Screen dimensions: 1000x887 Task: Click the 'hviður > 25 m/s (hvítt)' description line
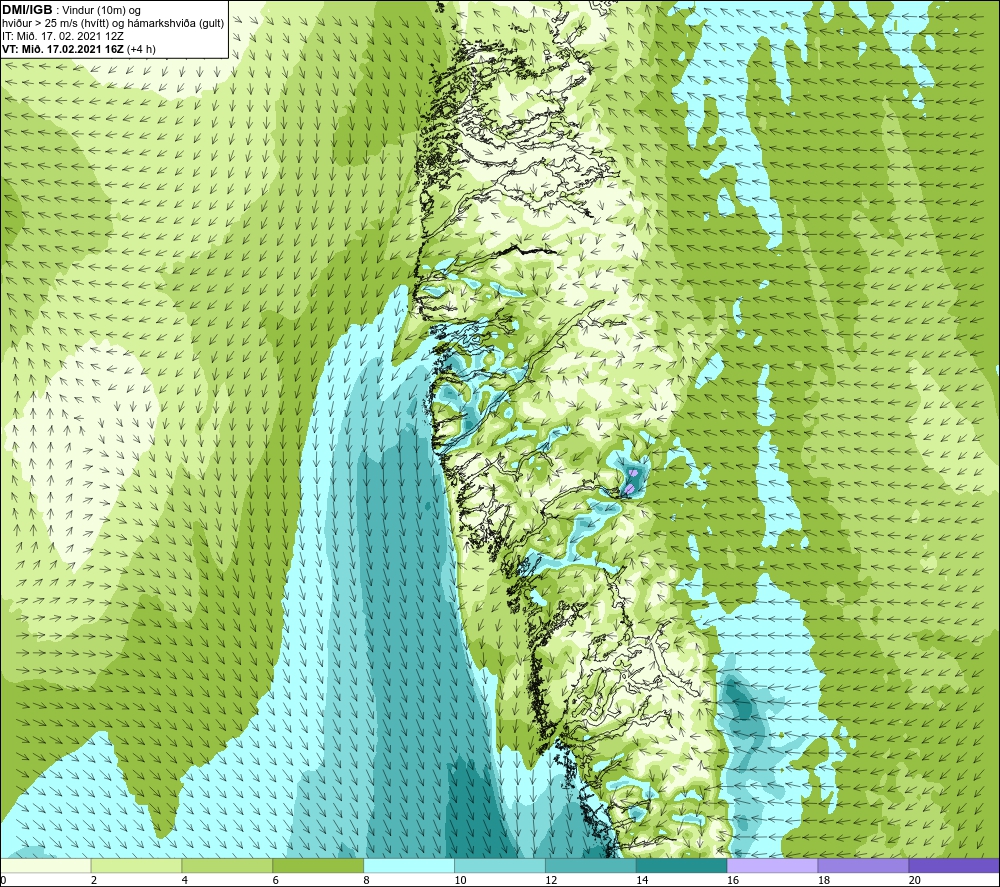113,24
